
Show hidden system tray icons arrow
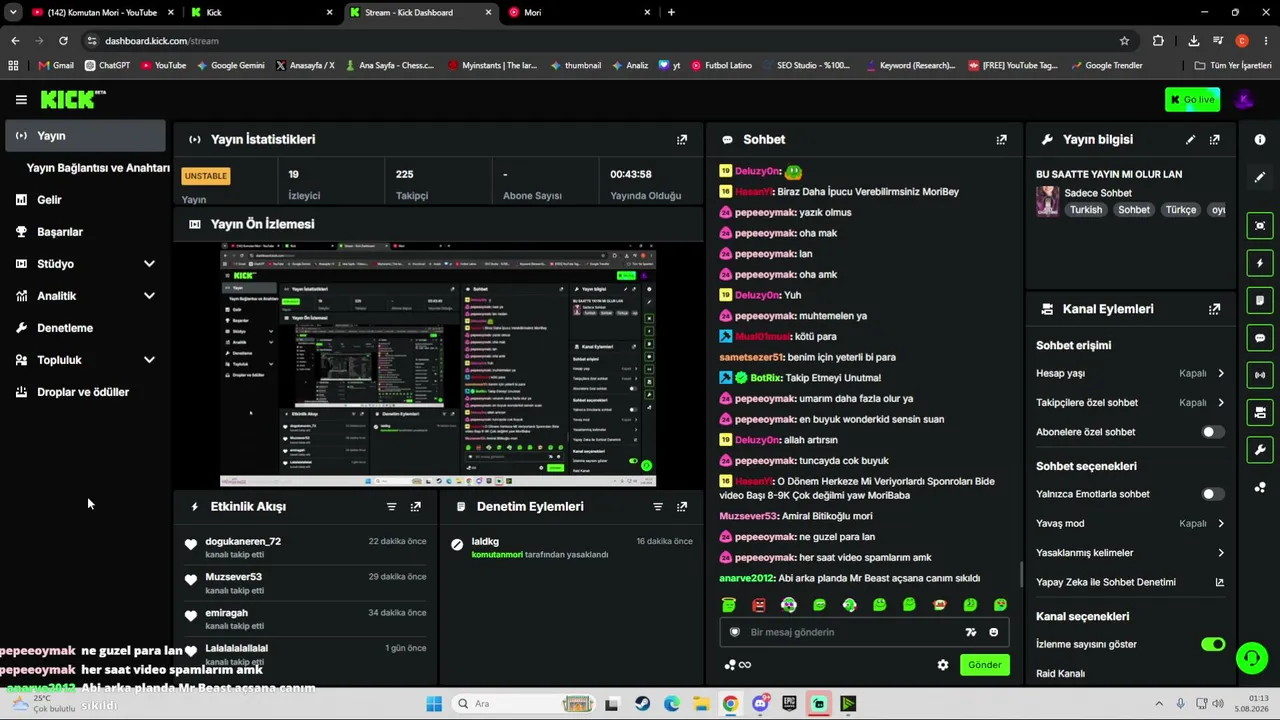click(x=1159, y=704)
